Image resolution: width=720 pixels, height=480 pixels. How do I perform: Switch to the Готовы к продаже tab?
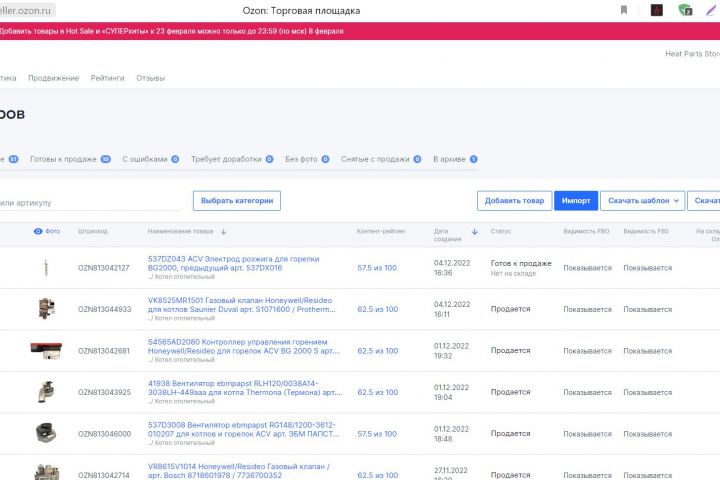coord(70,159)
